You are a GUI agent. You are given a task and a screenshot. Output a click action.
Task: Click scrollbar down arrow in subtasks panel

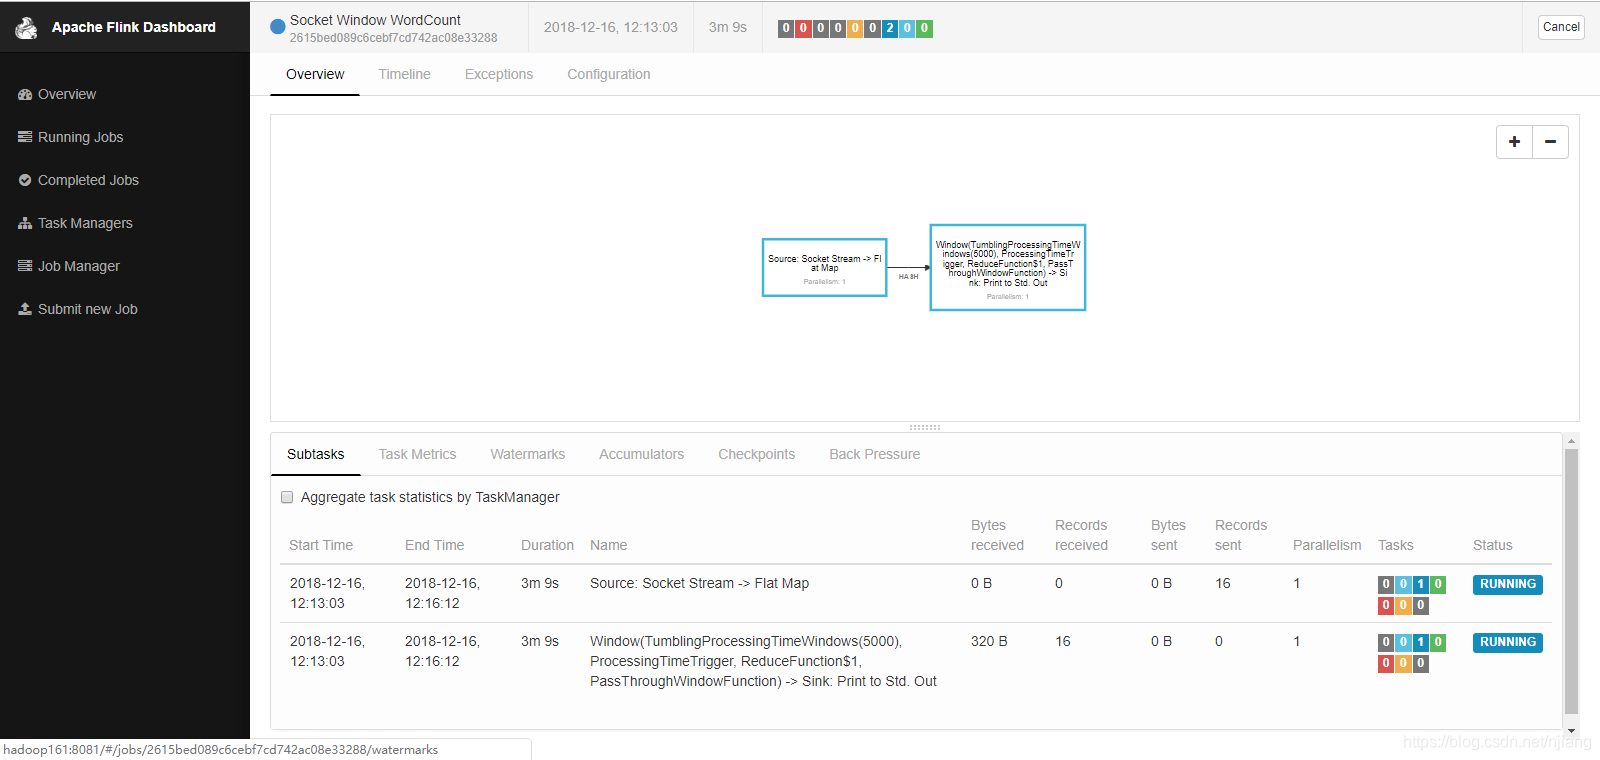click(1571, 731)
